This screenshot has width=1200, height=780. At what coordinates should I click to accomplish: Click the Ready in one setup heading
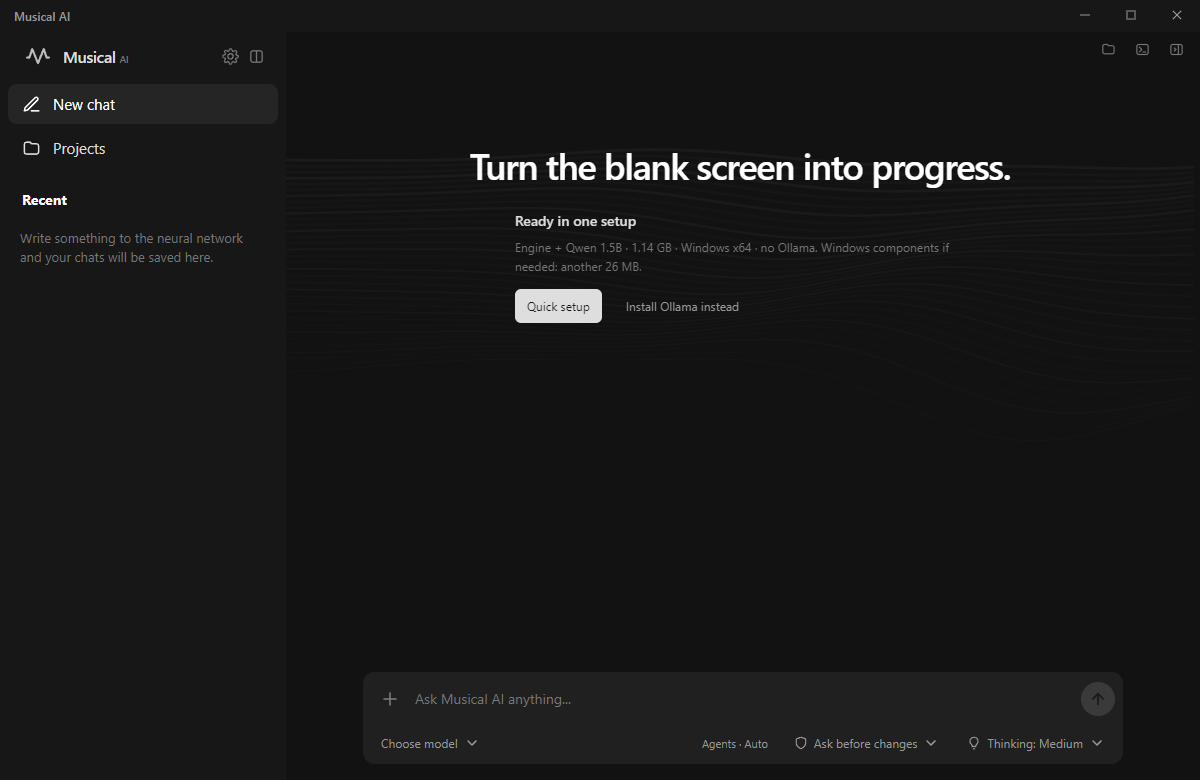[x=575, y=221]
